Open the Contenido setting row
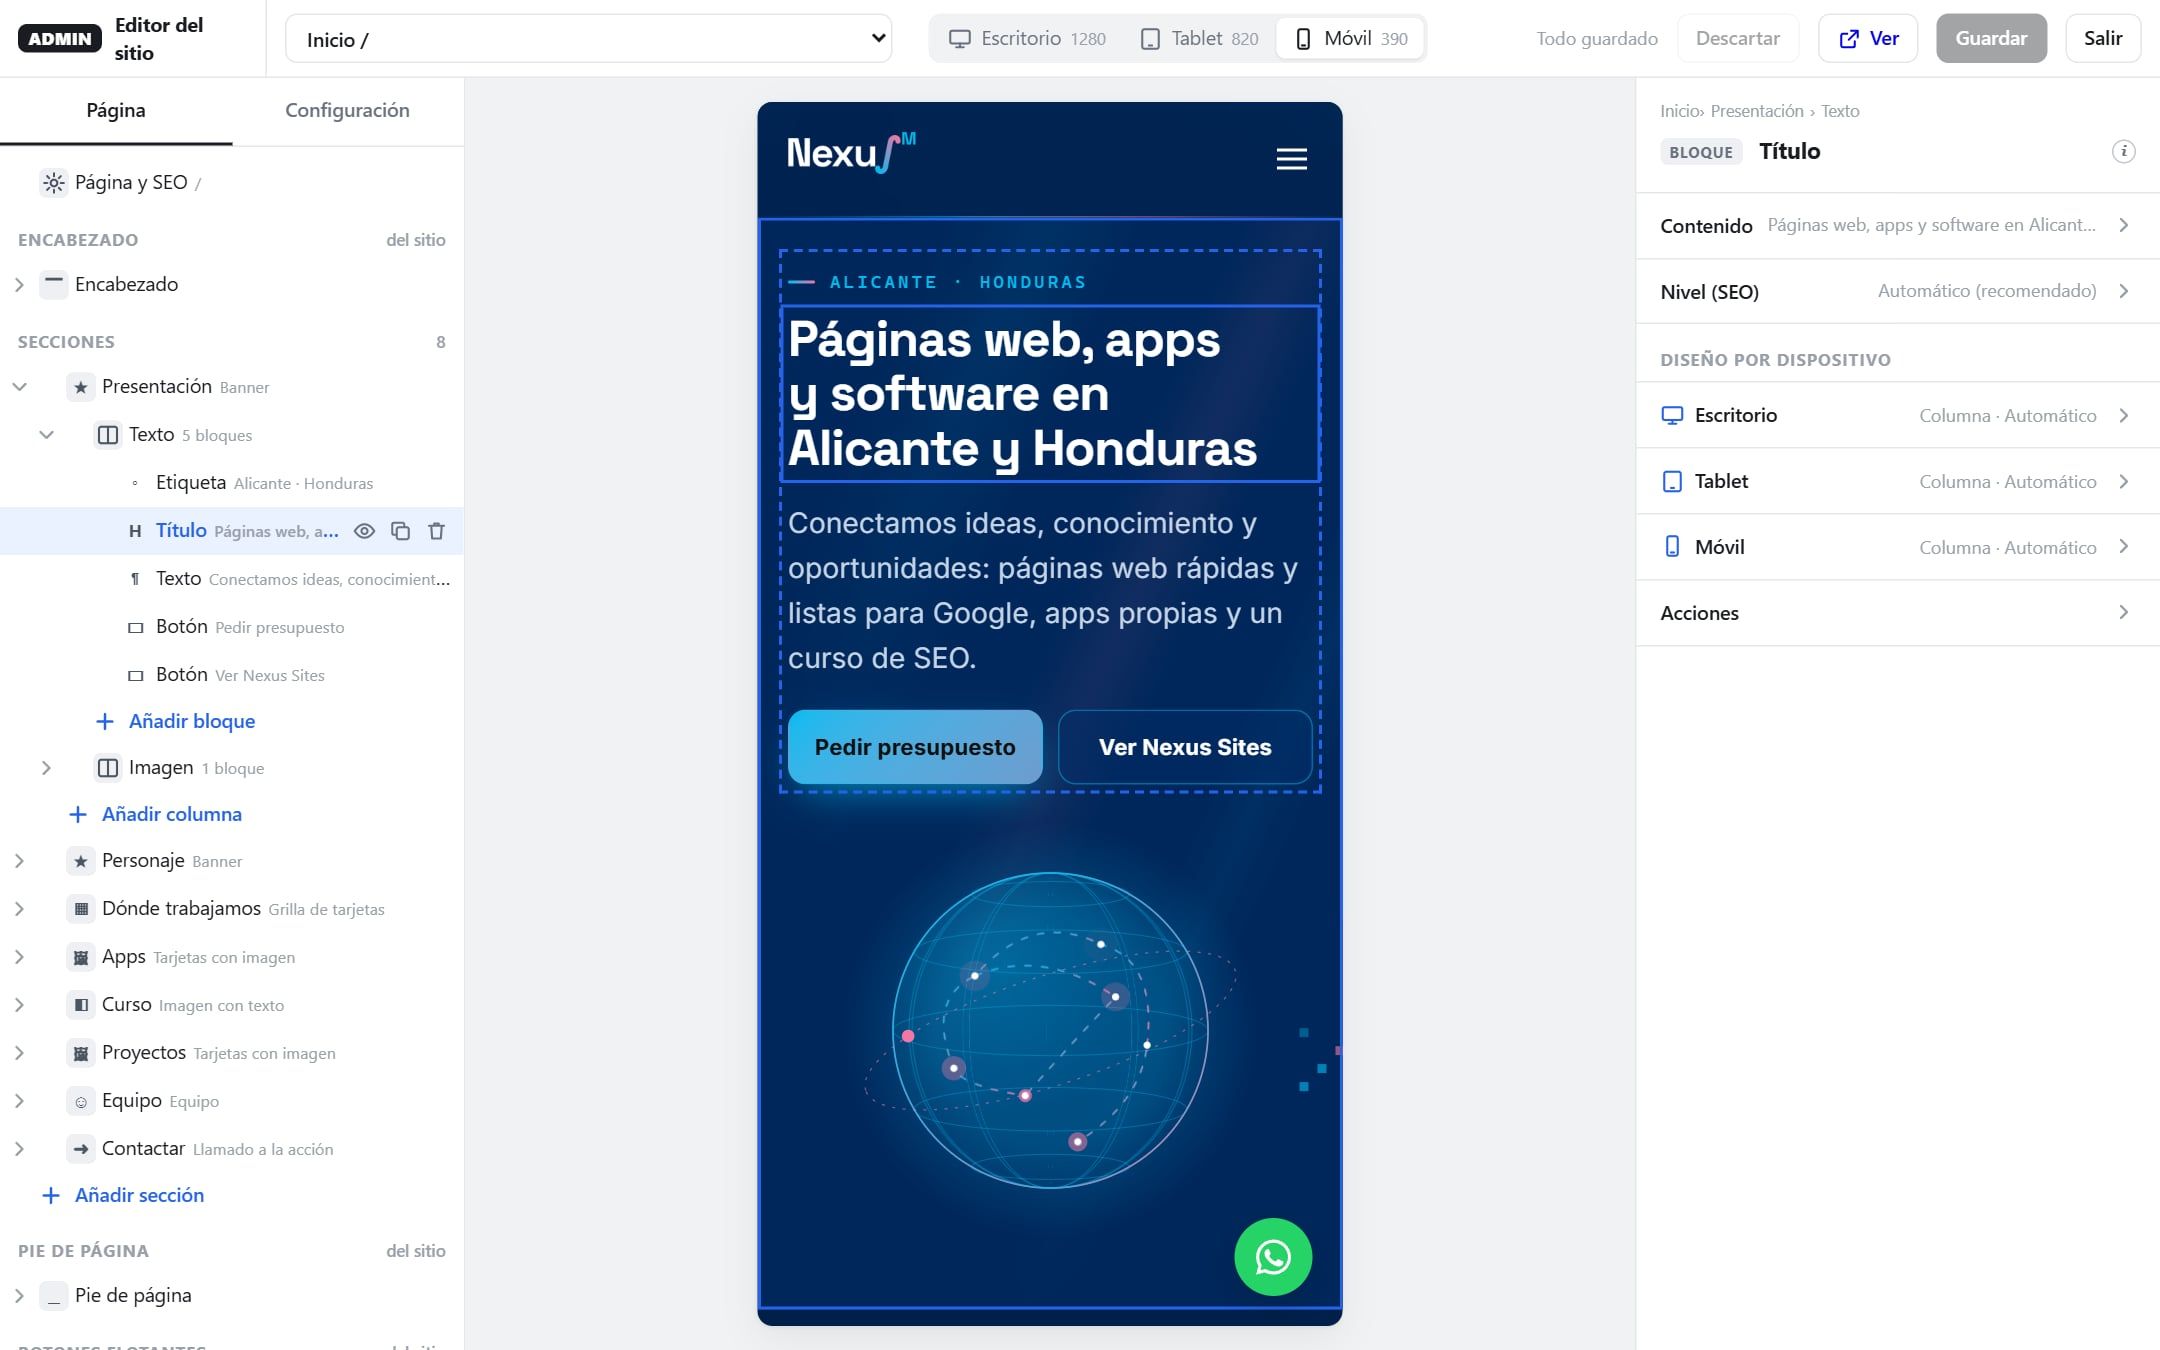This screenshot has height=1350, width=2160. point(1897,226)
